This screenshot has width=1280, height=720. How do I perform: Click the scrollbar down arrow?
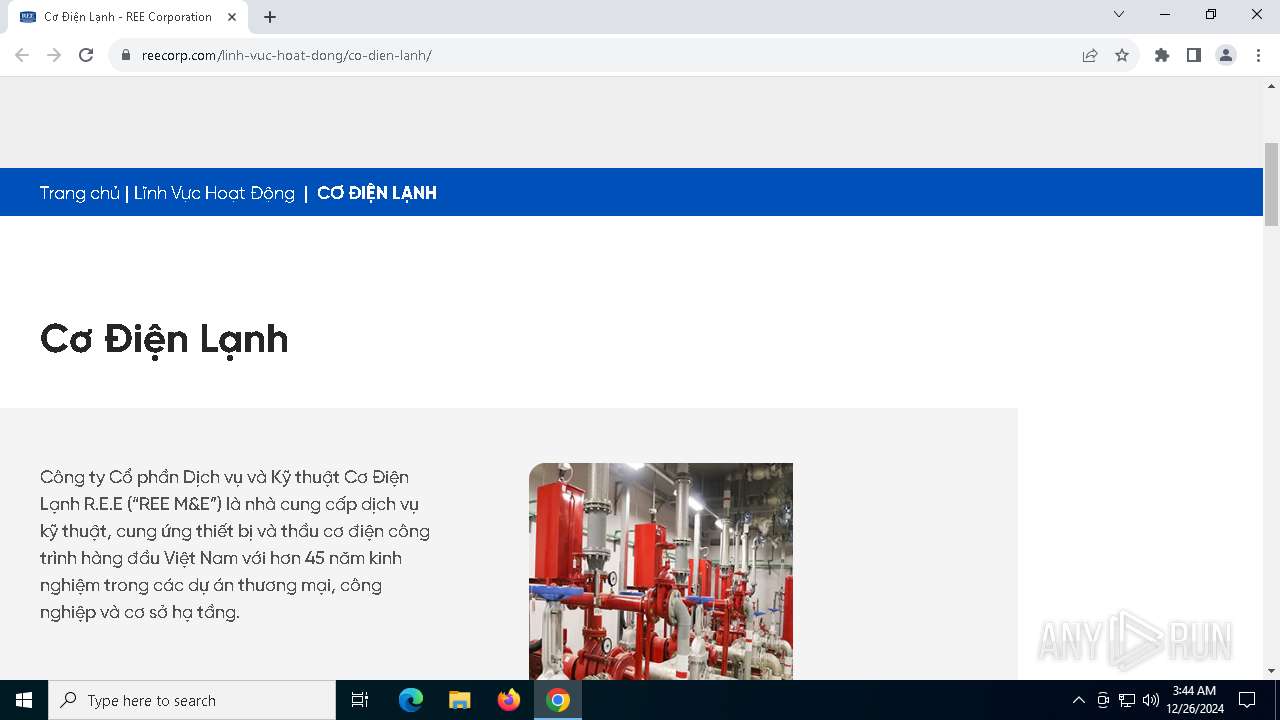coord(1271,671)
